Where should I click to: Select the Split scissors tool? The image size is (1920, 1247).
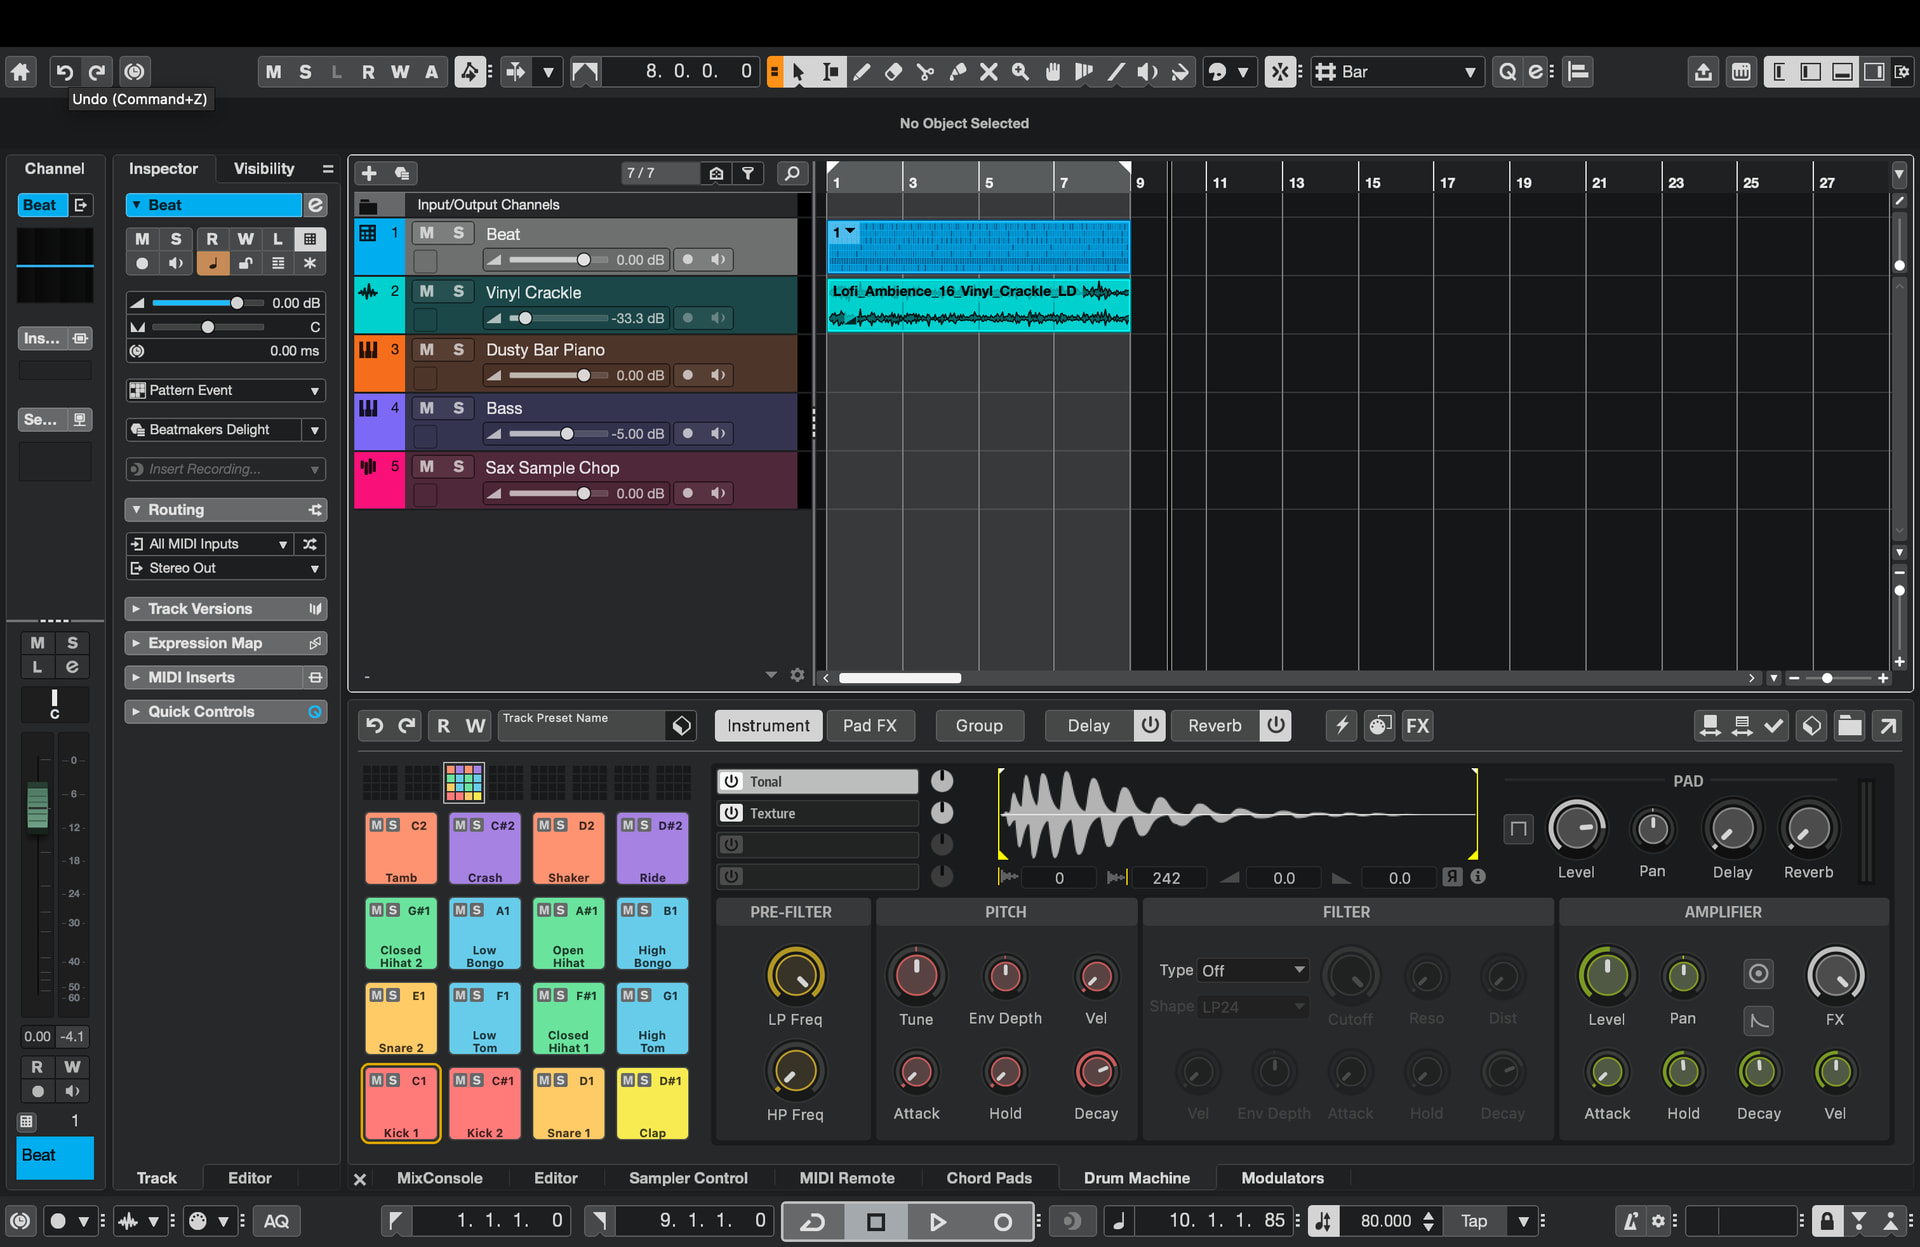click(x=926, y=72)
